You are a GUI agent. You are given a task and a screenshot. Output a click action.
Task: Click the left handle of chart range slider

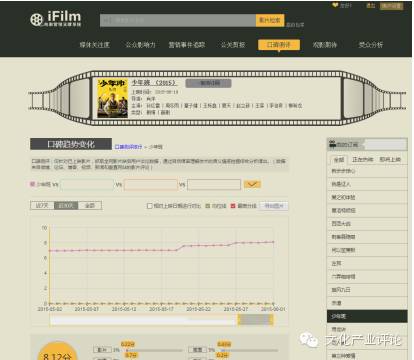[239, 320]
